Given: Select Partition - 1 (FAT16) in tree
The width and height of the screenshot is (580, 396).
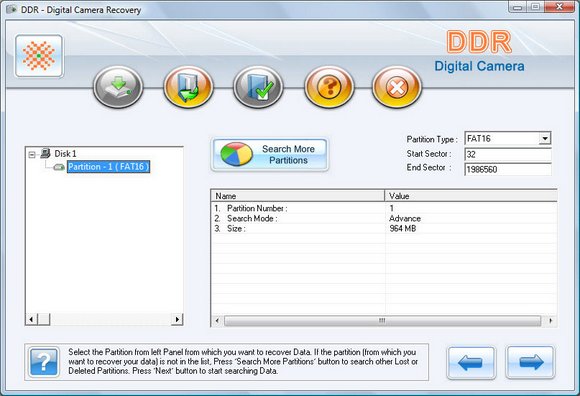Looking at the screenshot, I should (108, 167).
